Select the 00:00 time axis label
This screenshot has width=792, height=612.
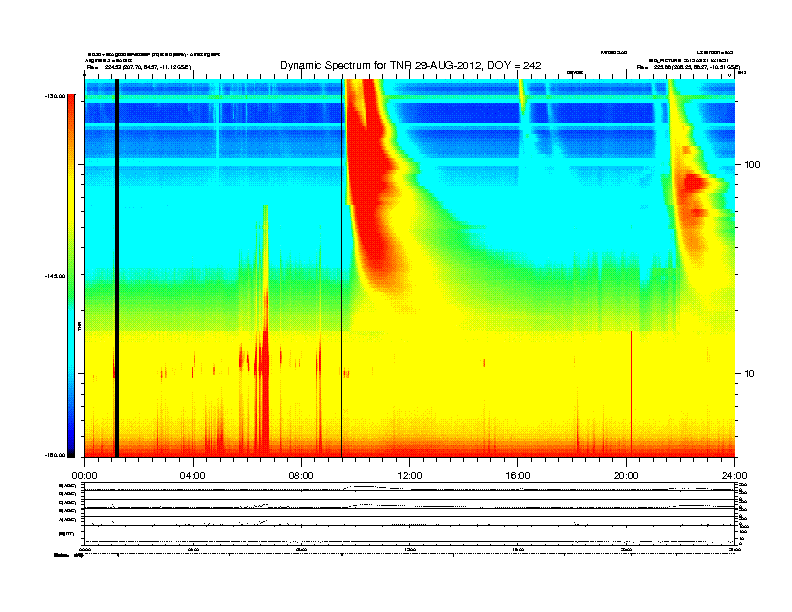pos(84,476)
